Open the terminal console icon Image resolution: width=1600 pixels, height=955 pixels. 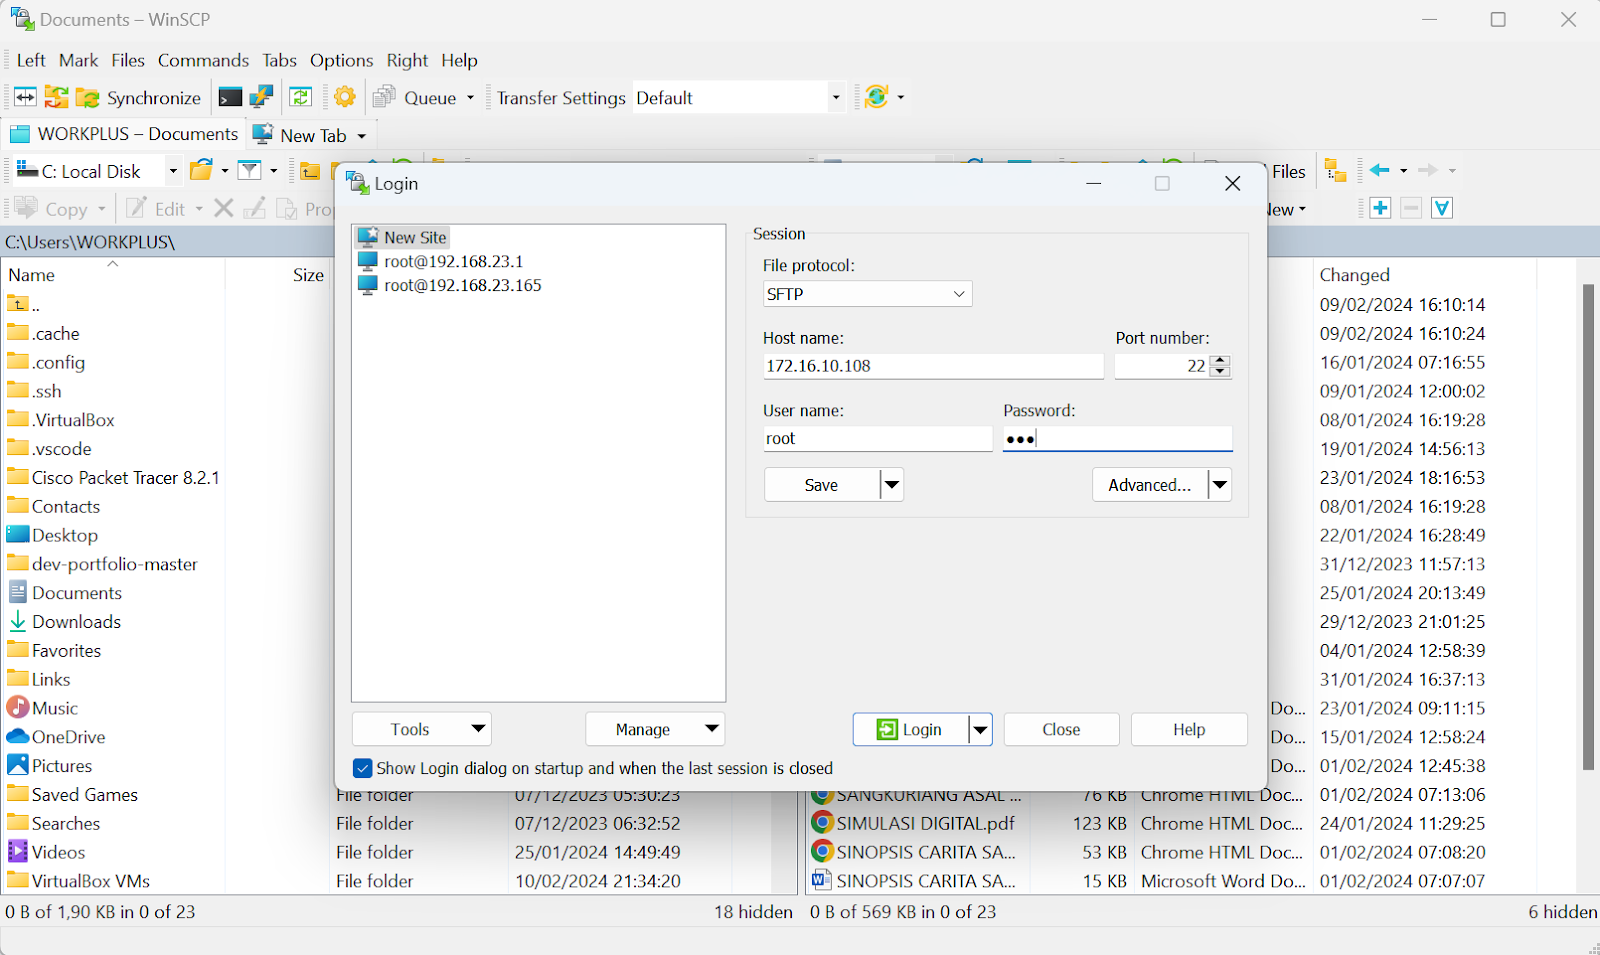230,97
